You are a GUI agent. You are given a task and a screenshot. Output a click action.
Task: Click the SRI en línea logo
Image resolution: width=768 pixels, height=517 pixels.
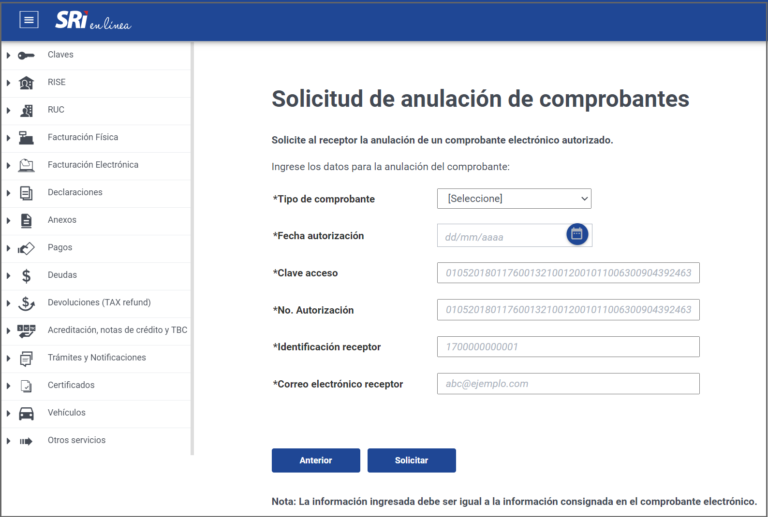[x=93, y=21]
